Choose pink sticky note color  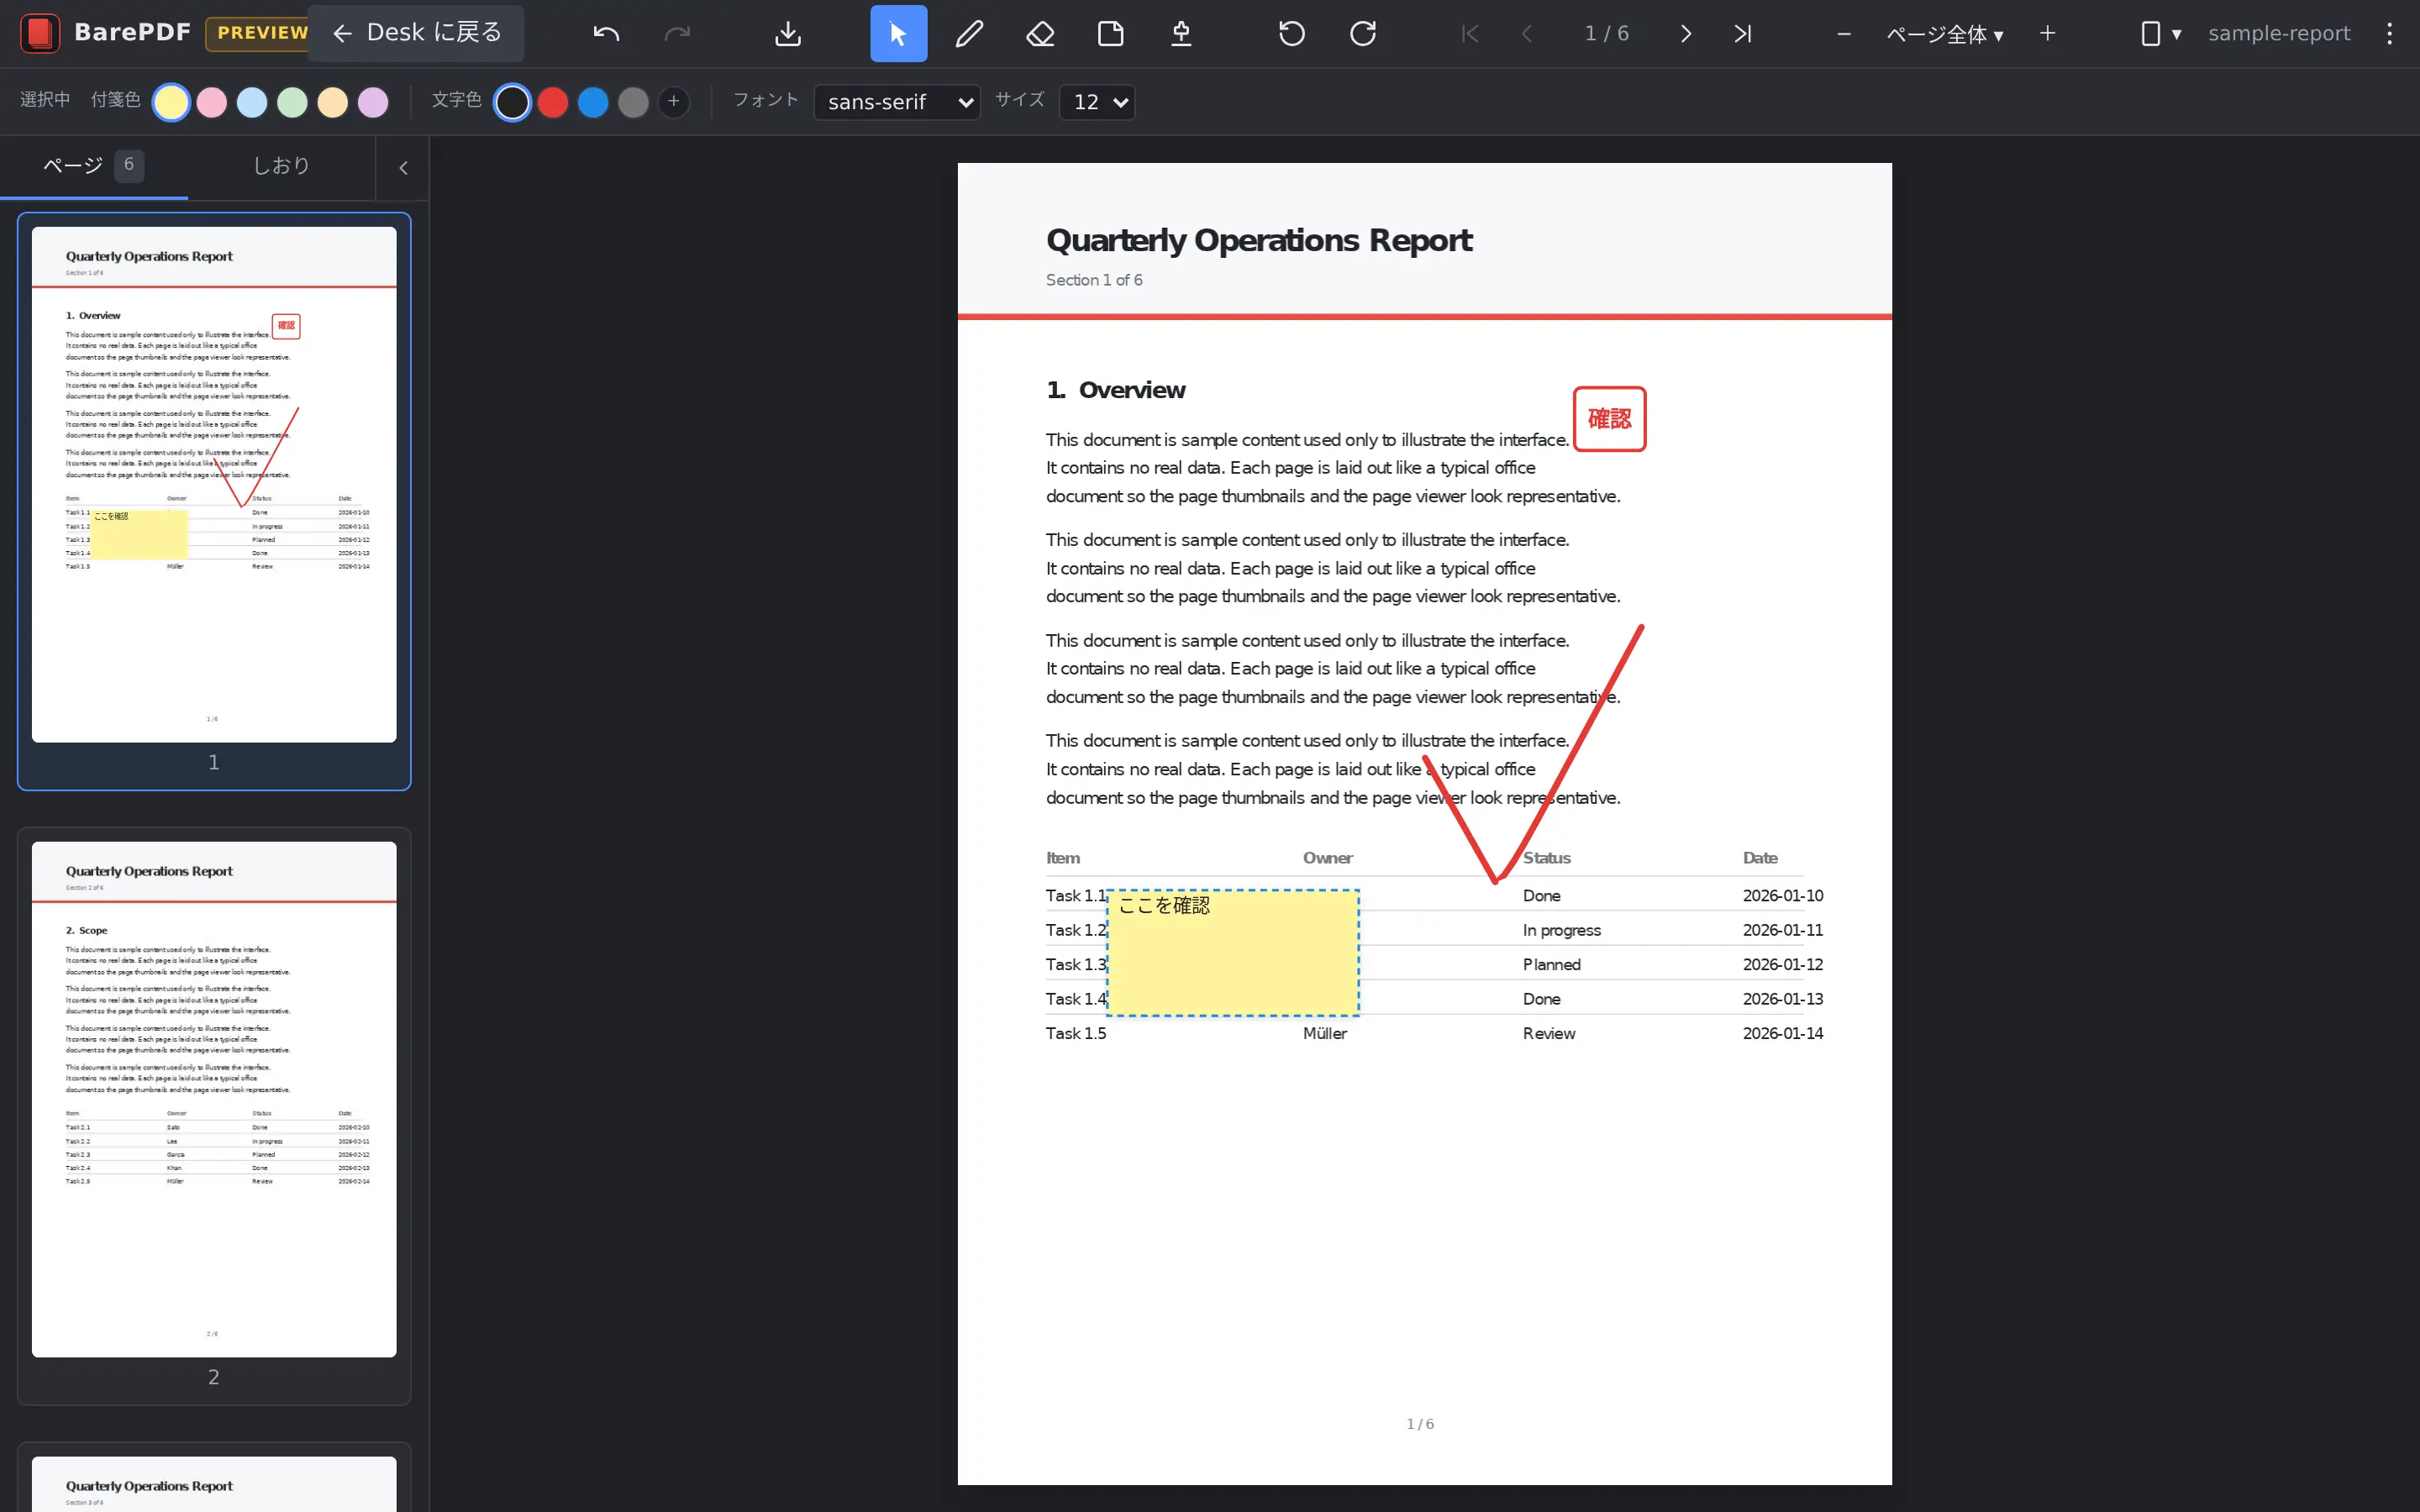[x=212, y=102]
